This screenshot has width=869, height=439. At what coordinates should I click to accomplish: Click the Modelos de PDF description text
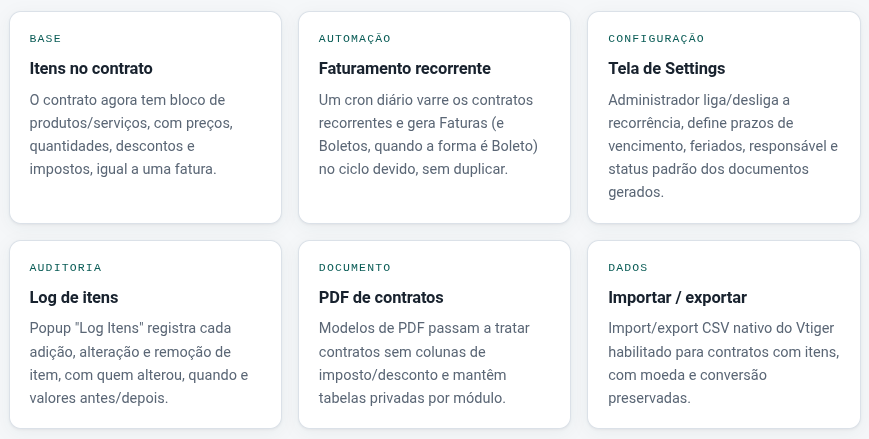point(424,363)
